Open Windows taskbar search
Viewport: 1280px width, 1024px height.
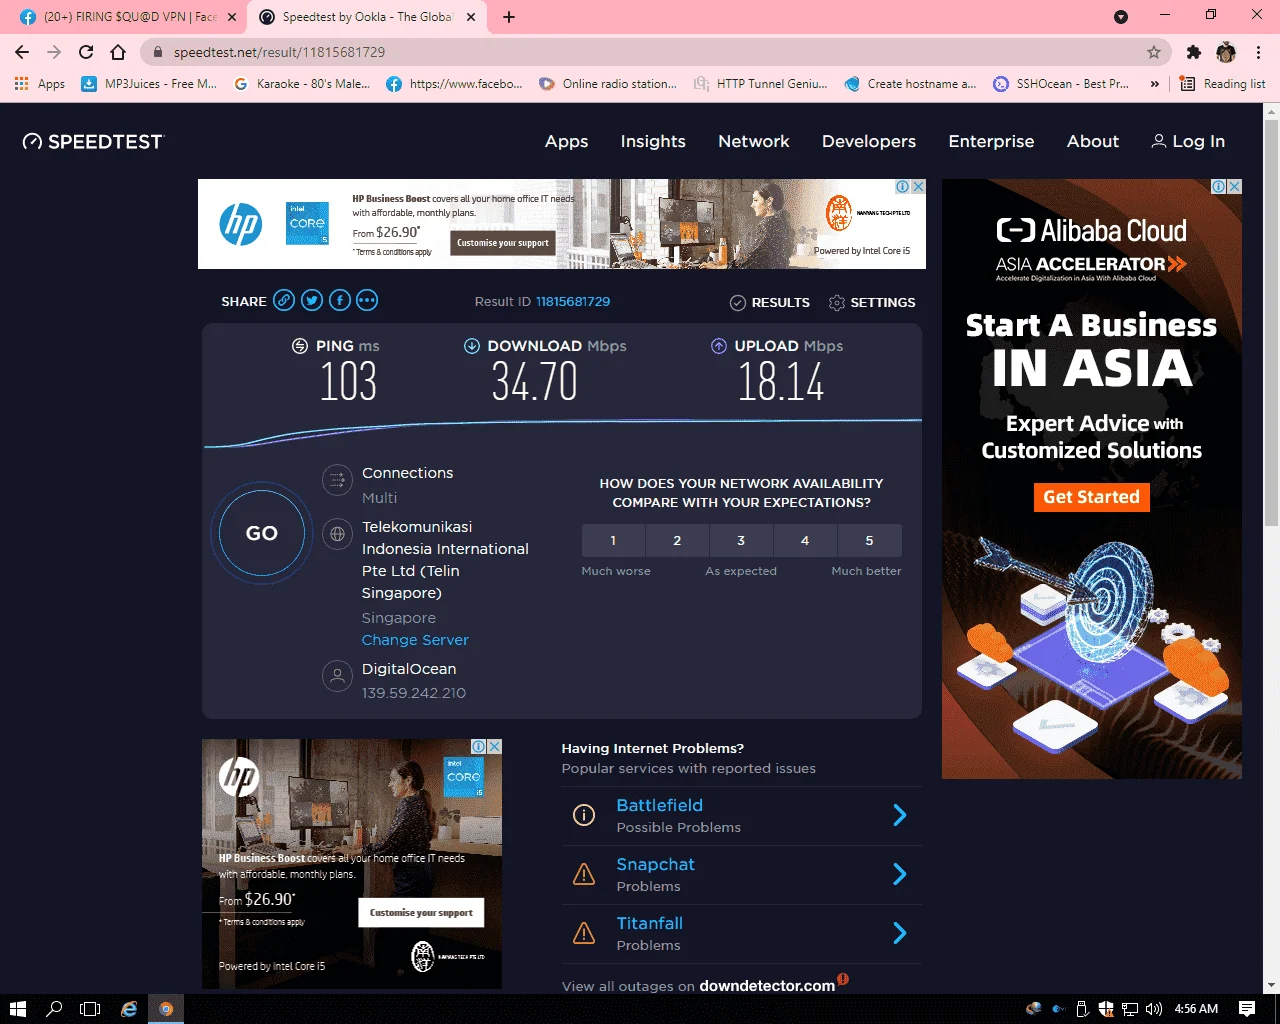pyautogui.click(x=54, y=1009)
